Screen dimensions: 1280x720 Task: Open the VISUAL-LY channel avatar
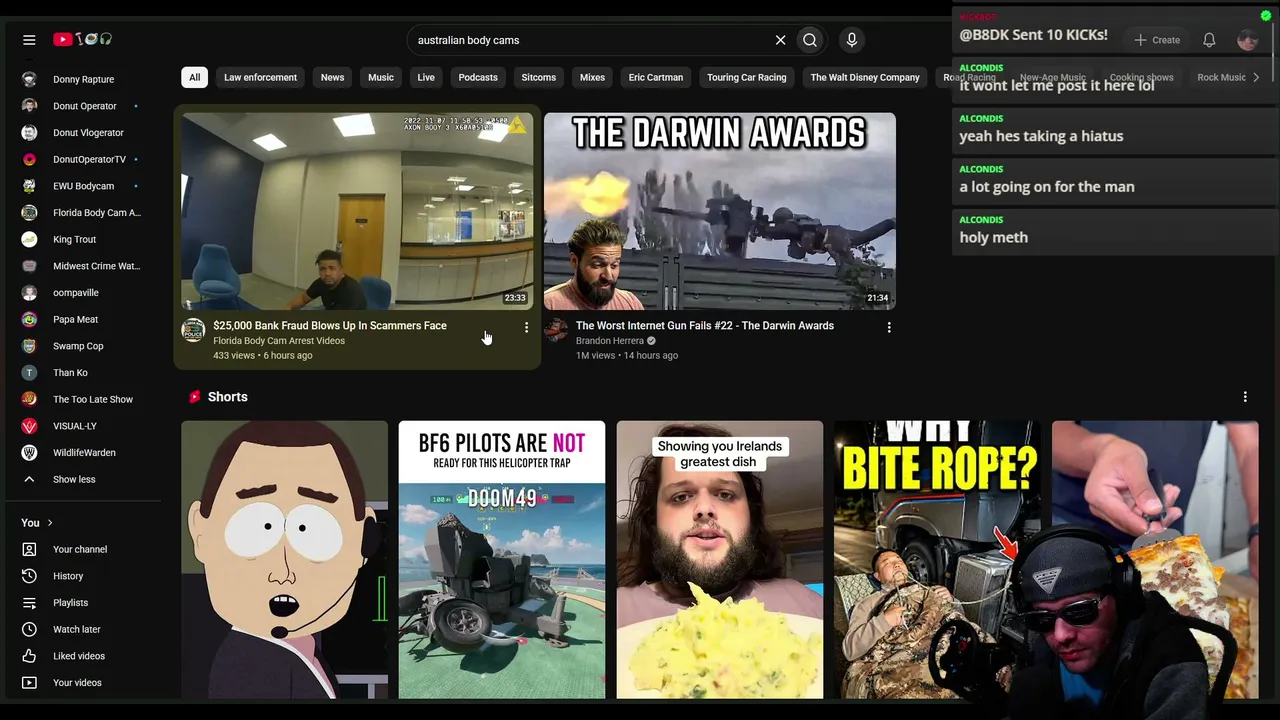pyautogui.click(x=30, y=426)
